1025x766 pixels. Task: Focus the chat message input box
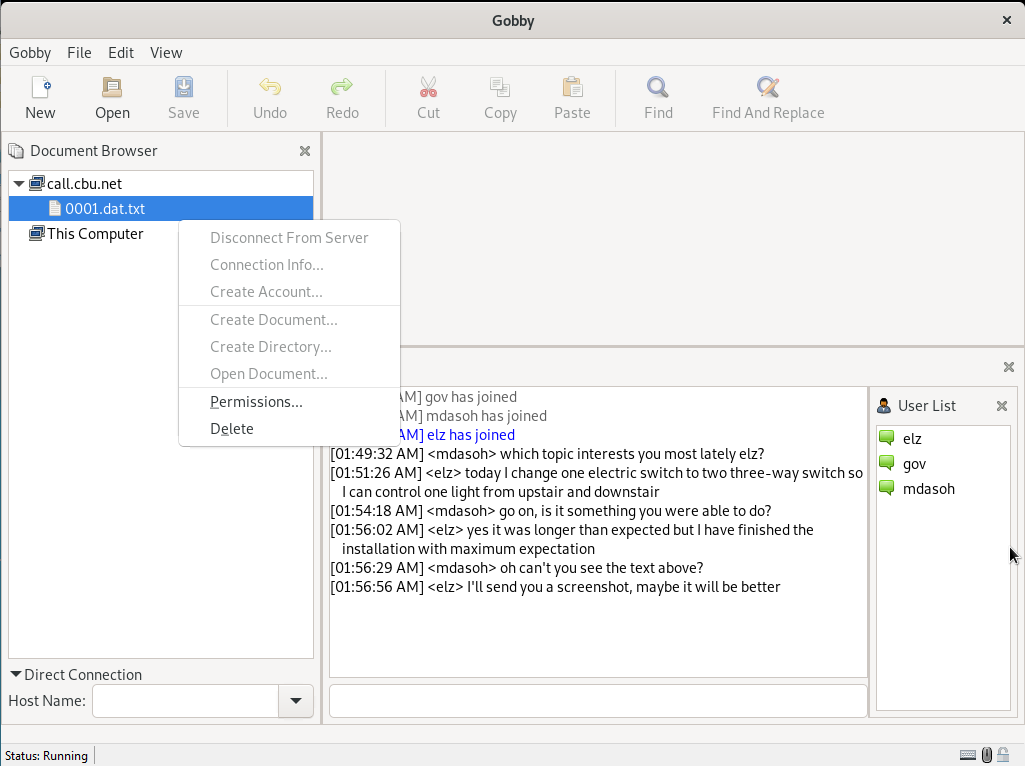(x=598, y=701)
